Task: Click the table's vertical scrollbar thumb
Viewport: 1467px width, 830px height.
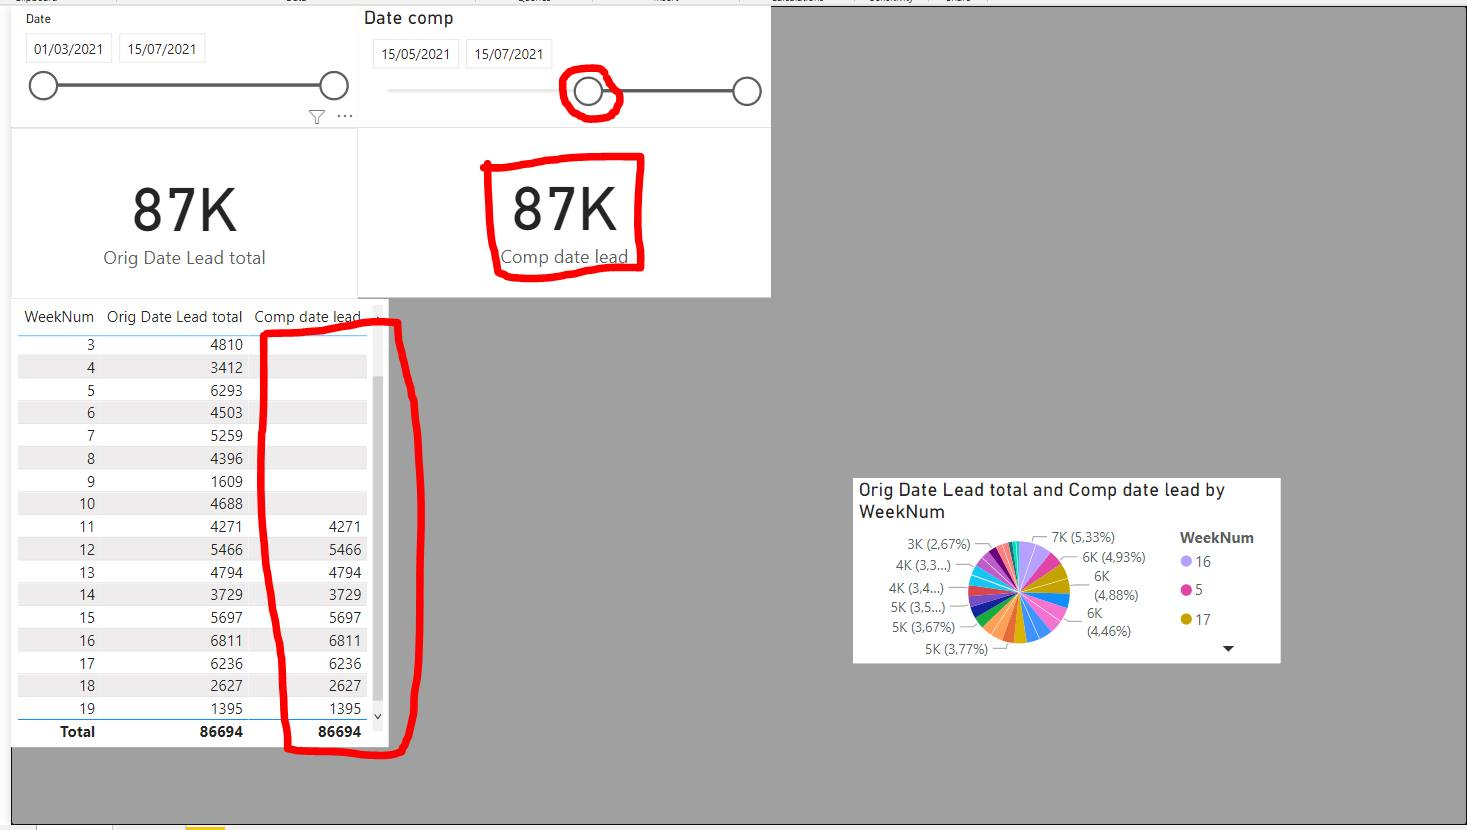Action: point(377,538)
